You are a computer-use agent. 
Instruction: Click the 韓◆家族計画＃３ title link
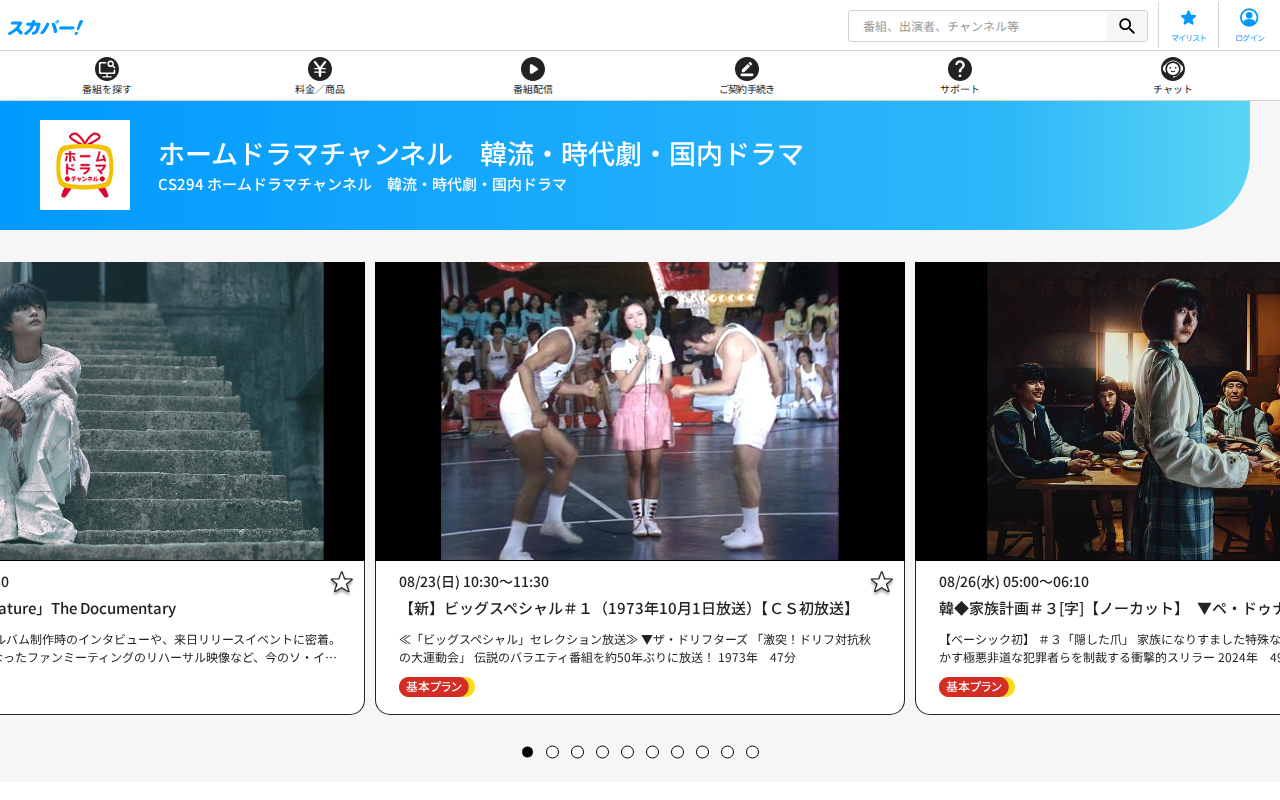point(1109,608)
